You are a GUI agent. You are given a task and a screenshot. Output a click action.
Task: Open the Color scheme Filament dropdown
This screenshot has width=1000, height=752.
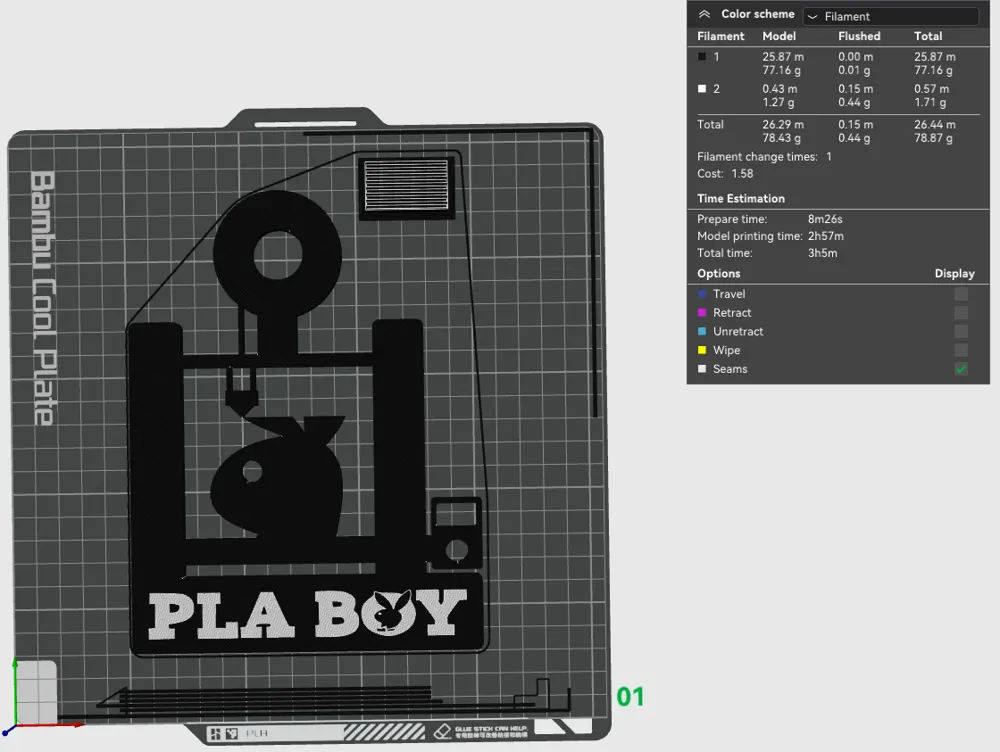pyautogui.click(x=890, y=15)
